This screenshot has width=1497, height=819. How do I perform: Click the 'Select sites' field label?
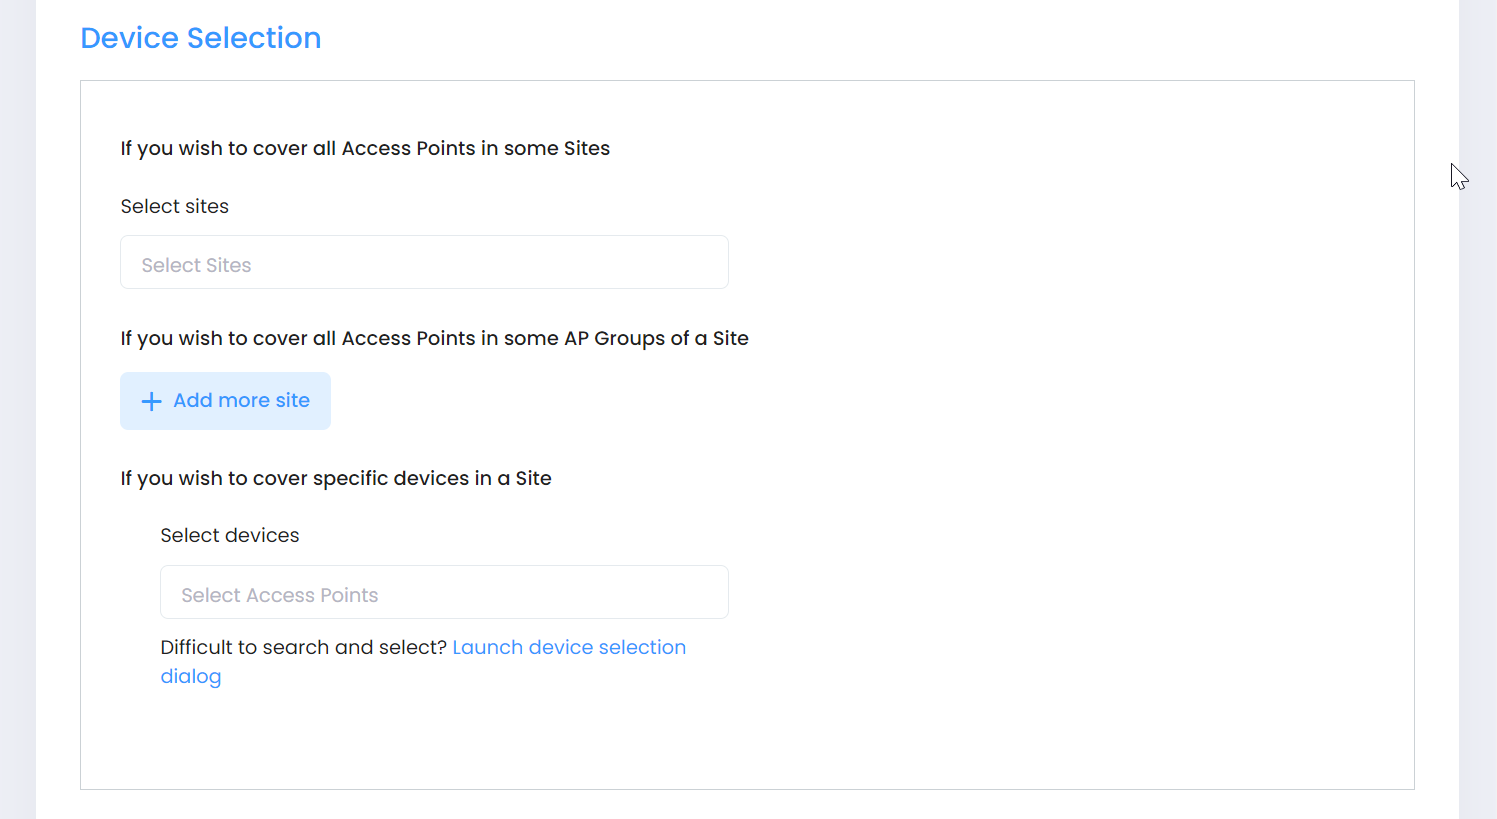click(x=175, y=206)
